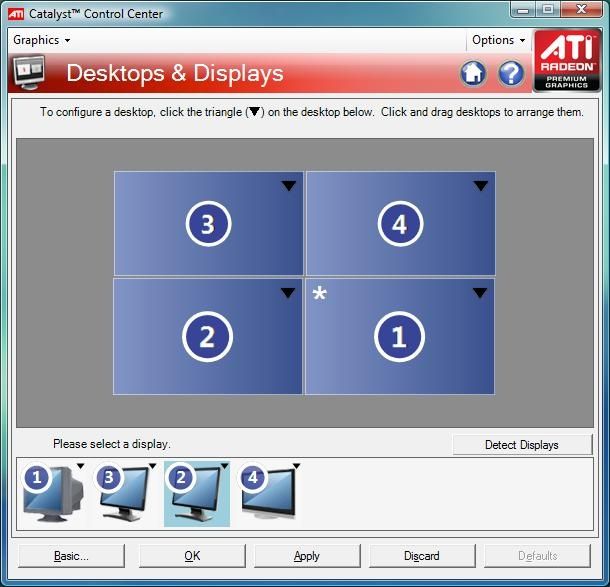Expand the triangle on desktop 1
This screenshot has height=587, width=610.
pos(480,293)
